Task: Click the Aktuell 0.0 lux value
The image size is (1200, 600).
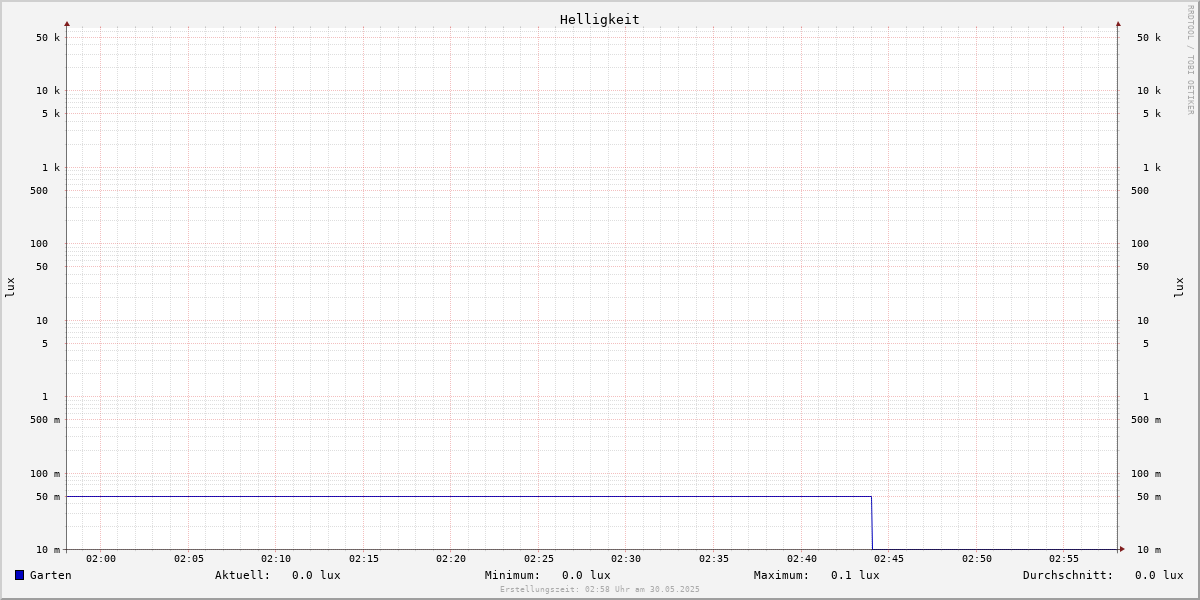Action: pyautogui.click(x=316, y=575)
